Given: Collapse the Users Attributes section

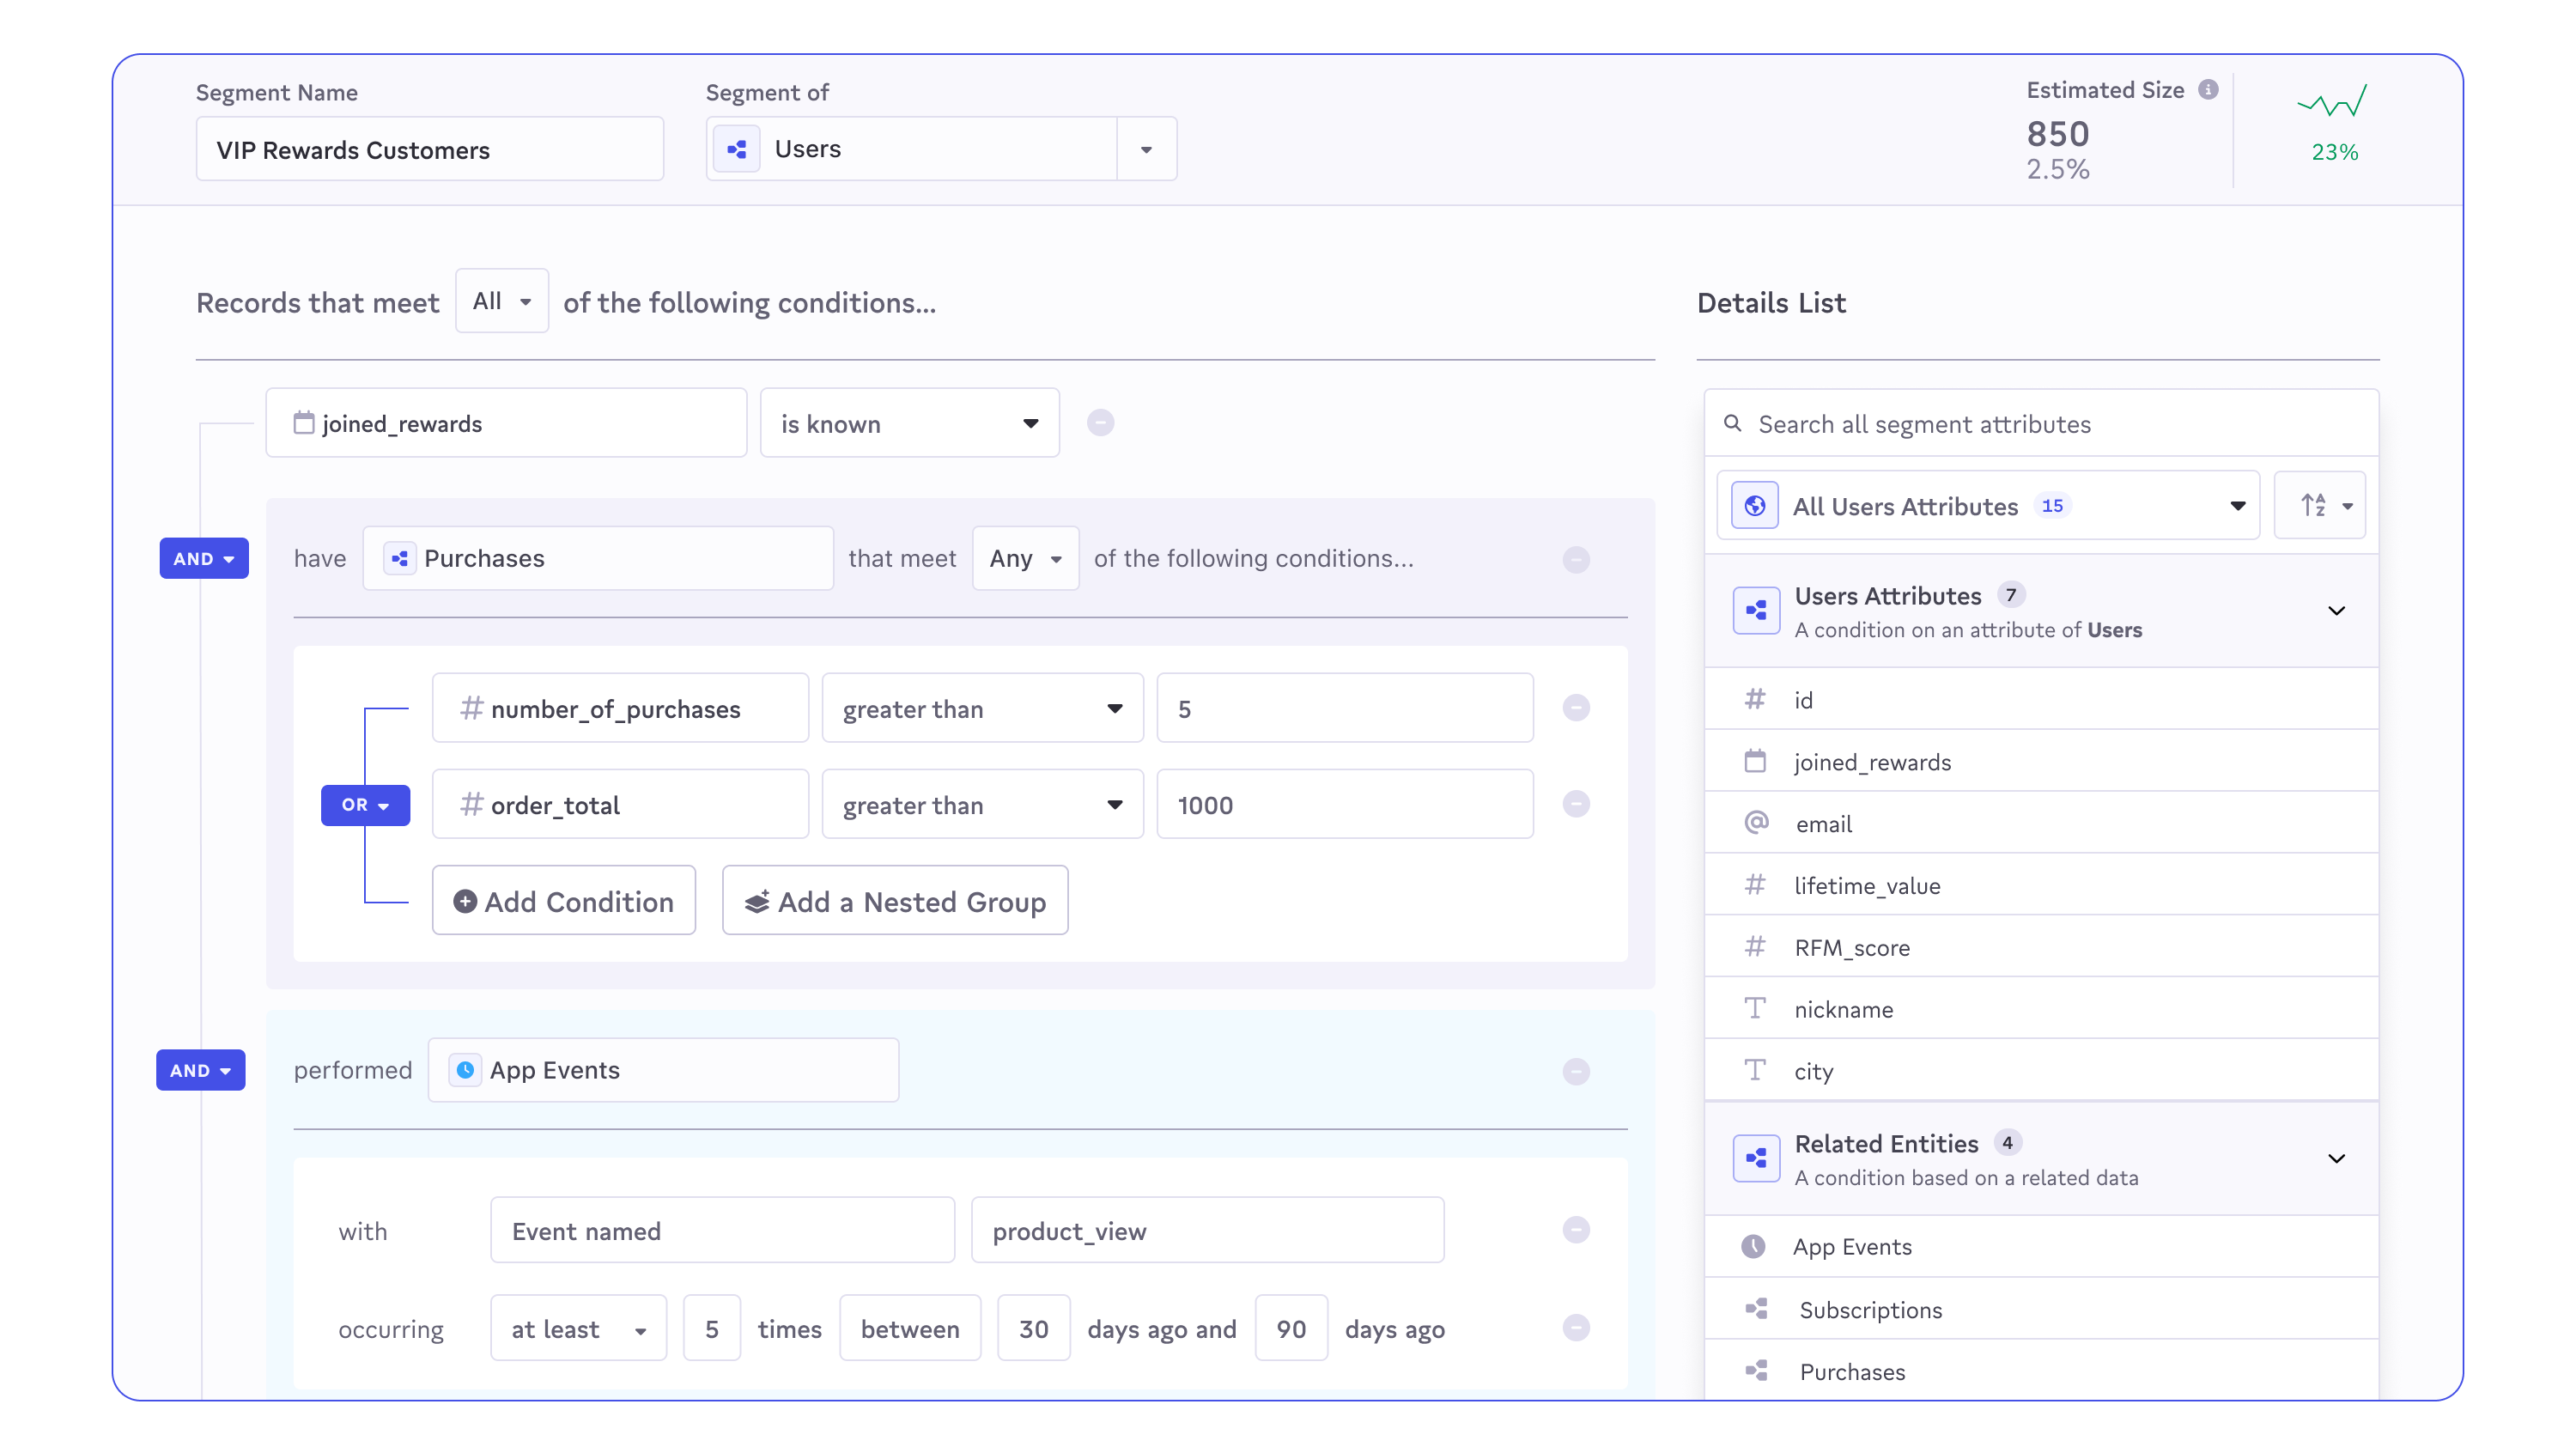Looking at the screenshot, I should point(2336,611).
